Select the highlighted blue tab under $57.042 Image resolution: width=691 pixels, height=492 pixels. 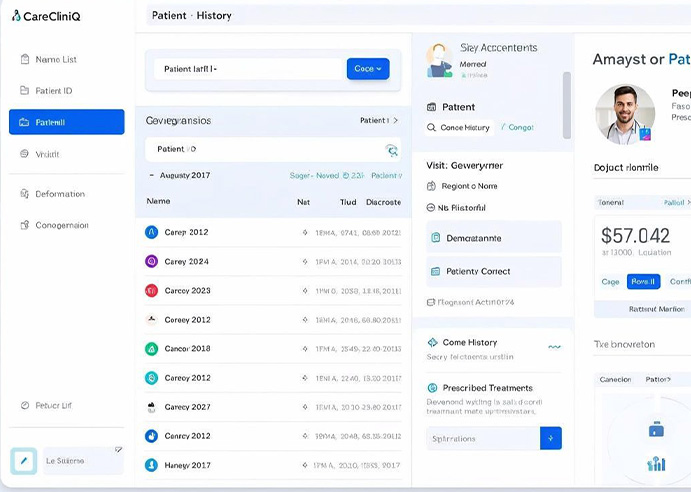(643, 282)
